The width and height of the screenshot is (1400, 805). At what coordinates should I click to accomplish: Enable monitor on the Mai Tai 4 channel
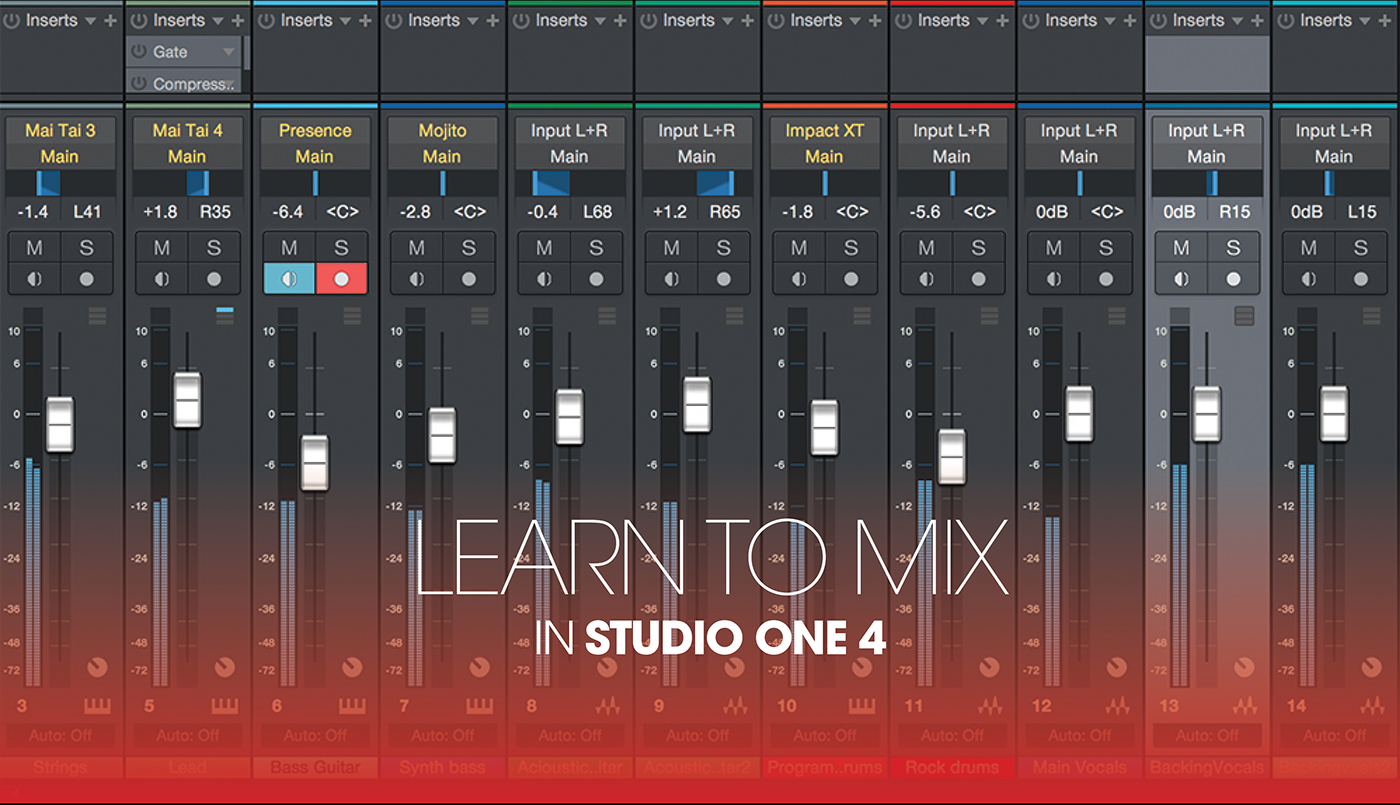coord(162,279)
